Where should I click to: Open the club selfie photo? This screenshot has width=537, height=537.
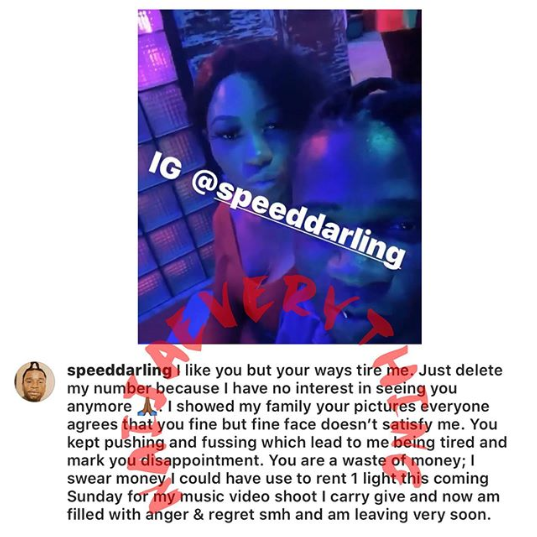279,176
